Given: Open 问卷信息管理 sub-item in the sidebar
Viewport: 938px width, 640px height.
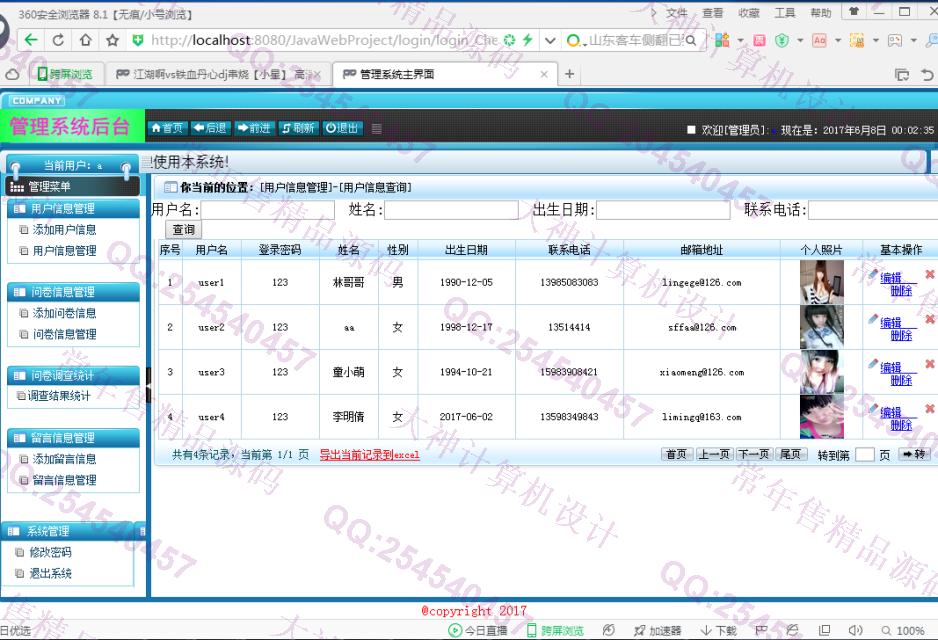Looking at the screenshot, I should (64, 334).
